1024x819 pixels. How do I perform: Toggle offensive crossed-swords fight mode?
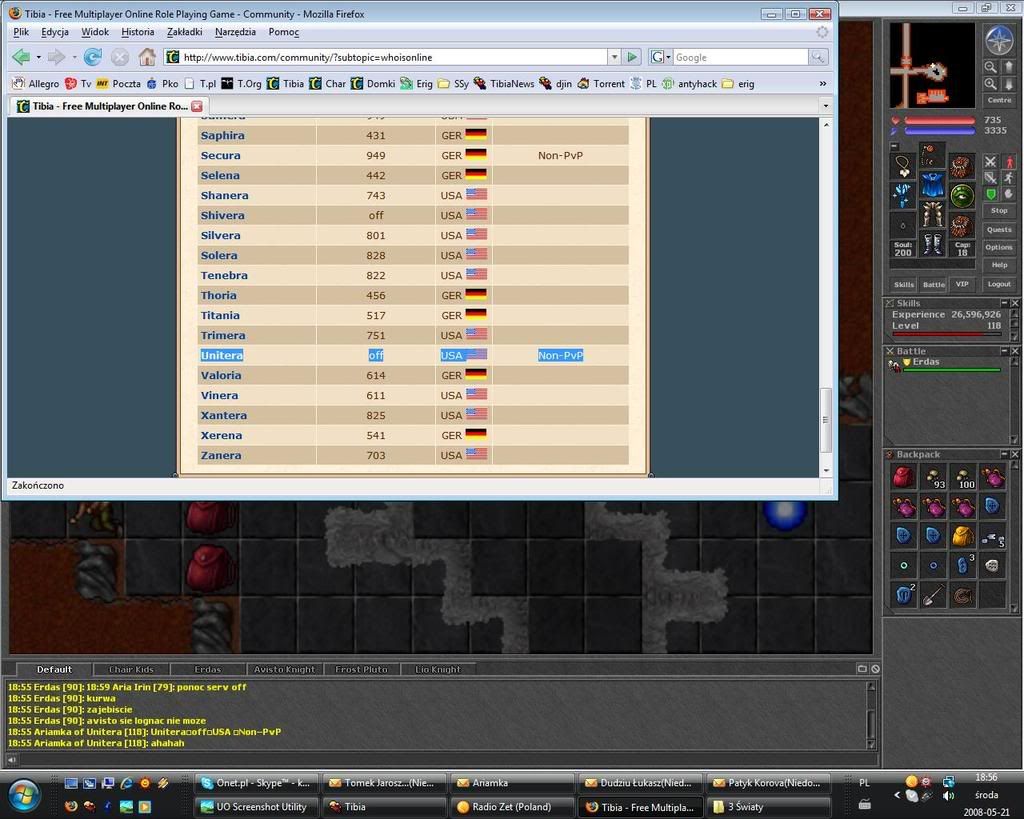(991, 161)
